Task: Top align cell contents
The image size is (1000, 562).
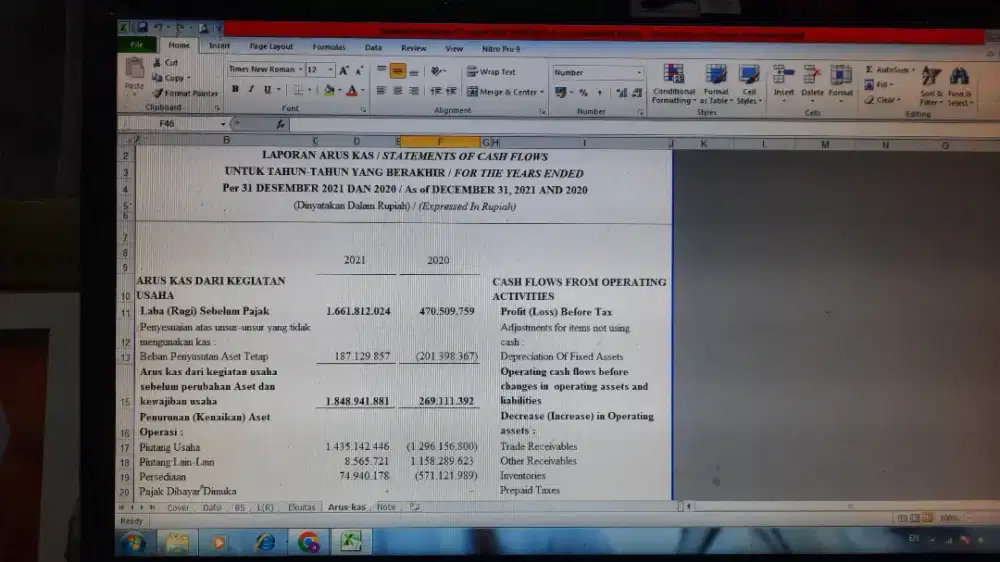Action: (x=381, y=70)
